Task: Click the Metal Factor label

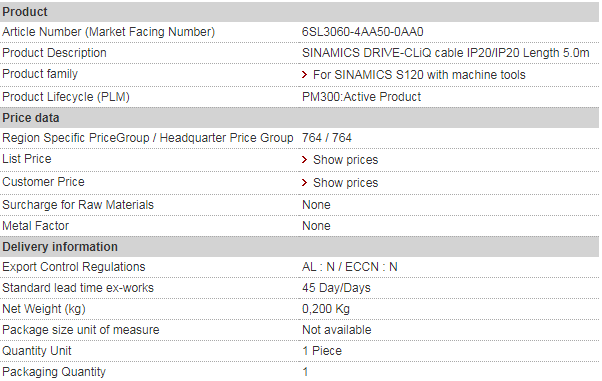Action: [x=36, y=226]
